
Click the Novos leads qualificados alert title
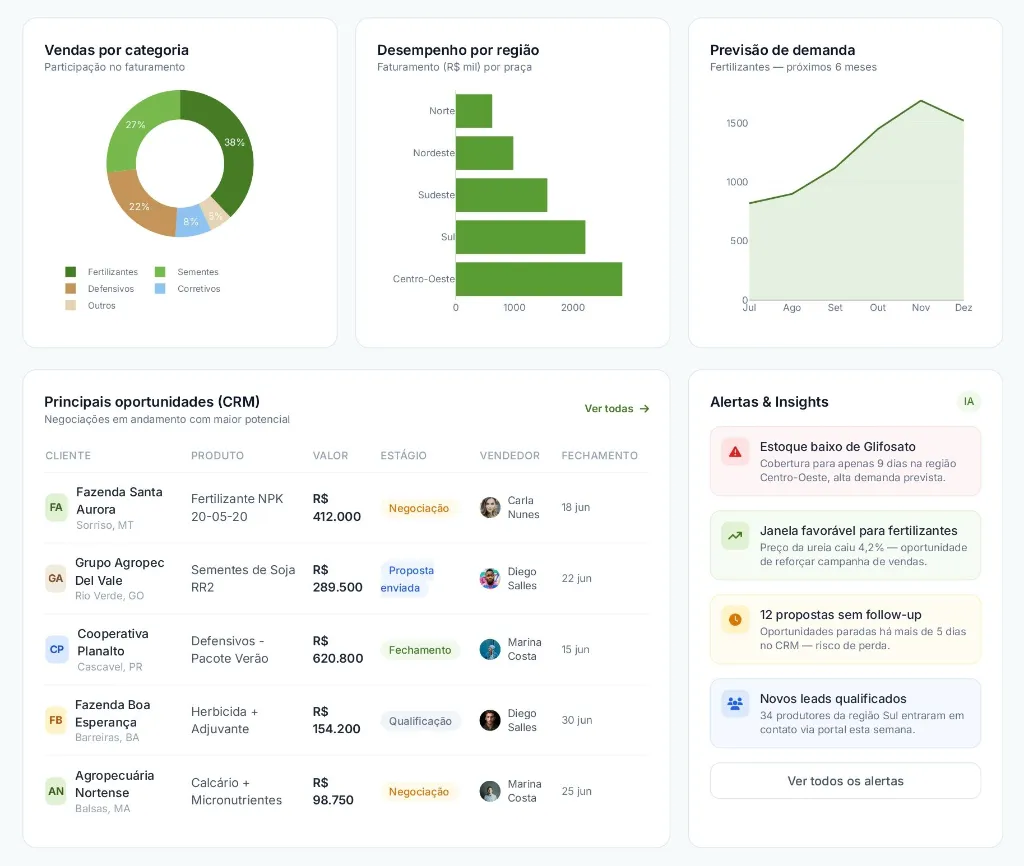click(833, 699)
